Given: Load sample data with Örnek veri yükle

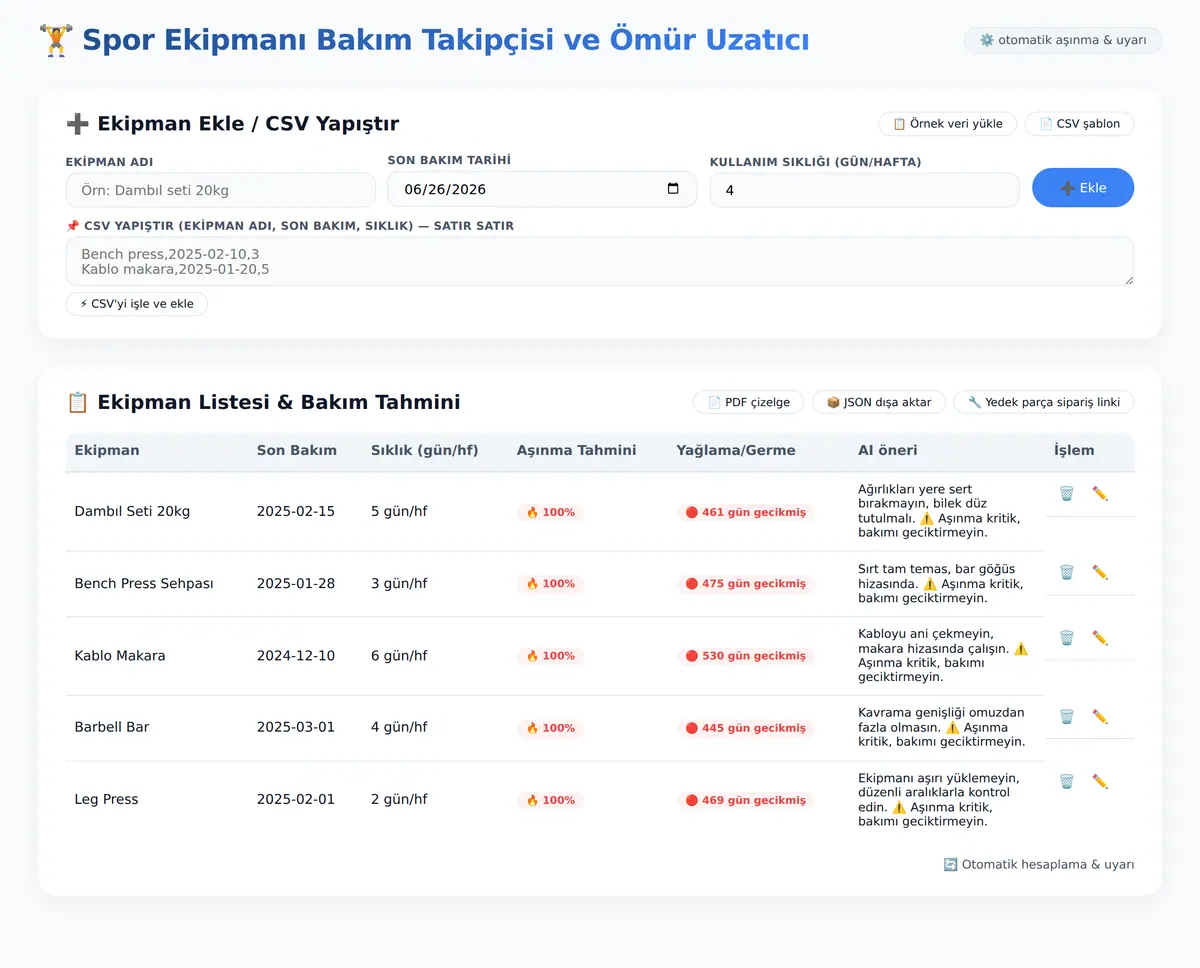Looking at the screenshot, I should point(947,124).
